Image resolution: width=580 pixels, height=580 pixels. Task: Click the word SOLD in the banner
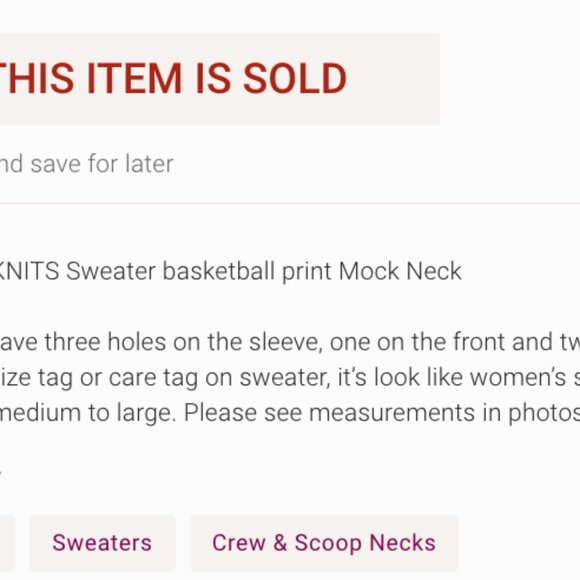295,78
